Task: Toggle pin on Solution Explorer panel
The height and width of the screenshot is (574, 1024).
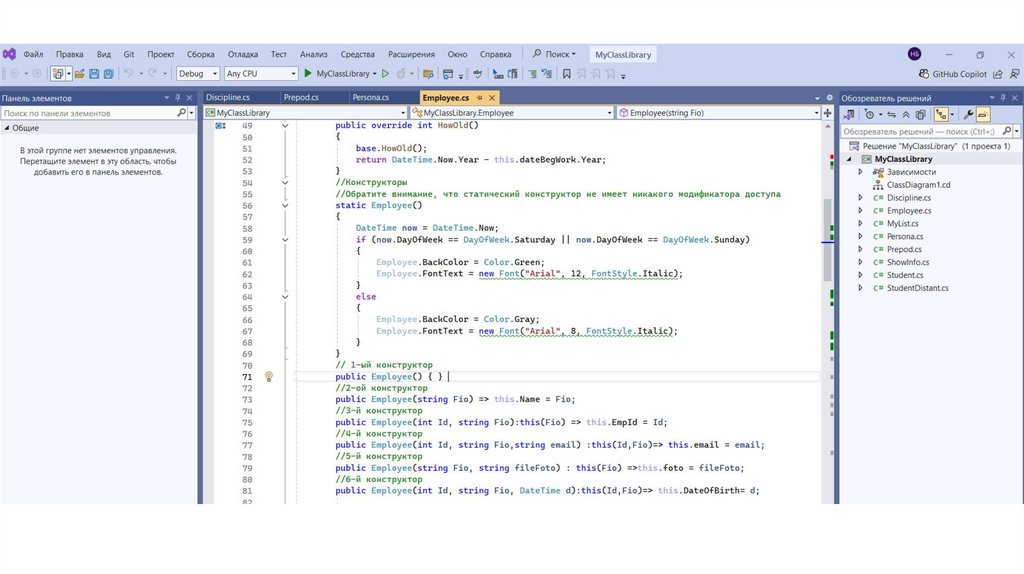Action: pyautogui.click(x=1002, y=98)
